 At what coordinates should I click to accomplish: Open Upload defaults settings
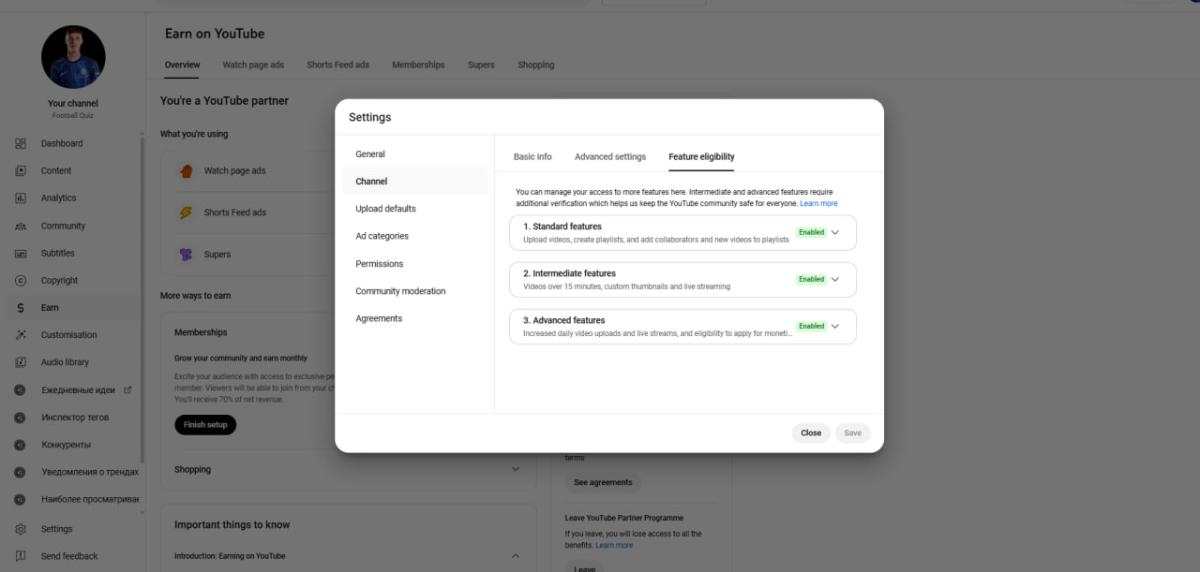pos(415,209)
